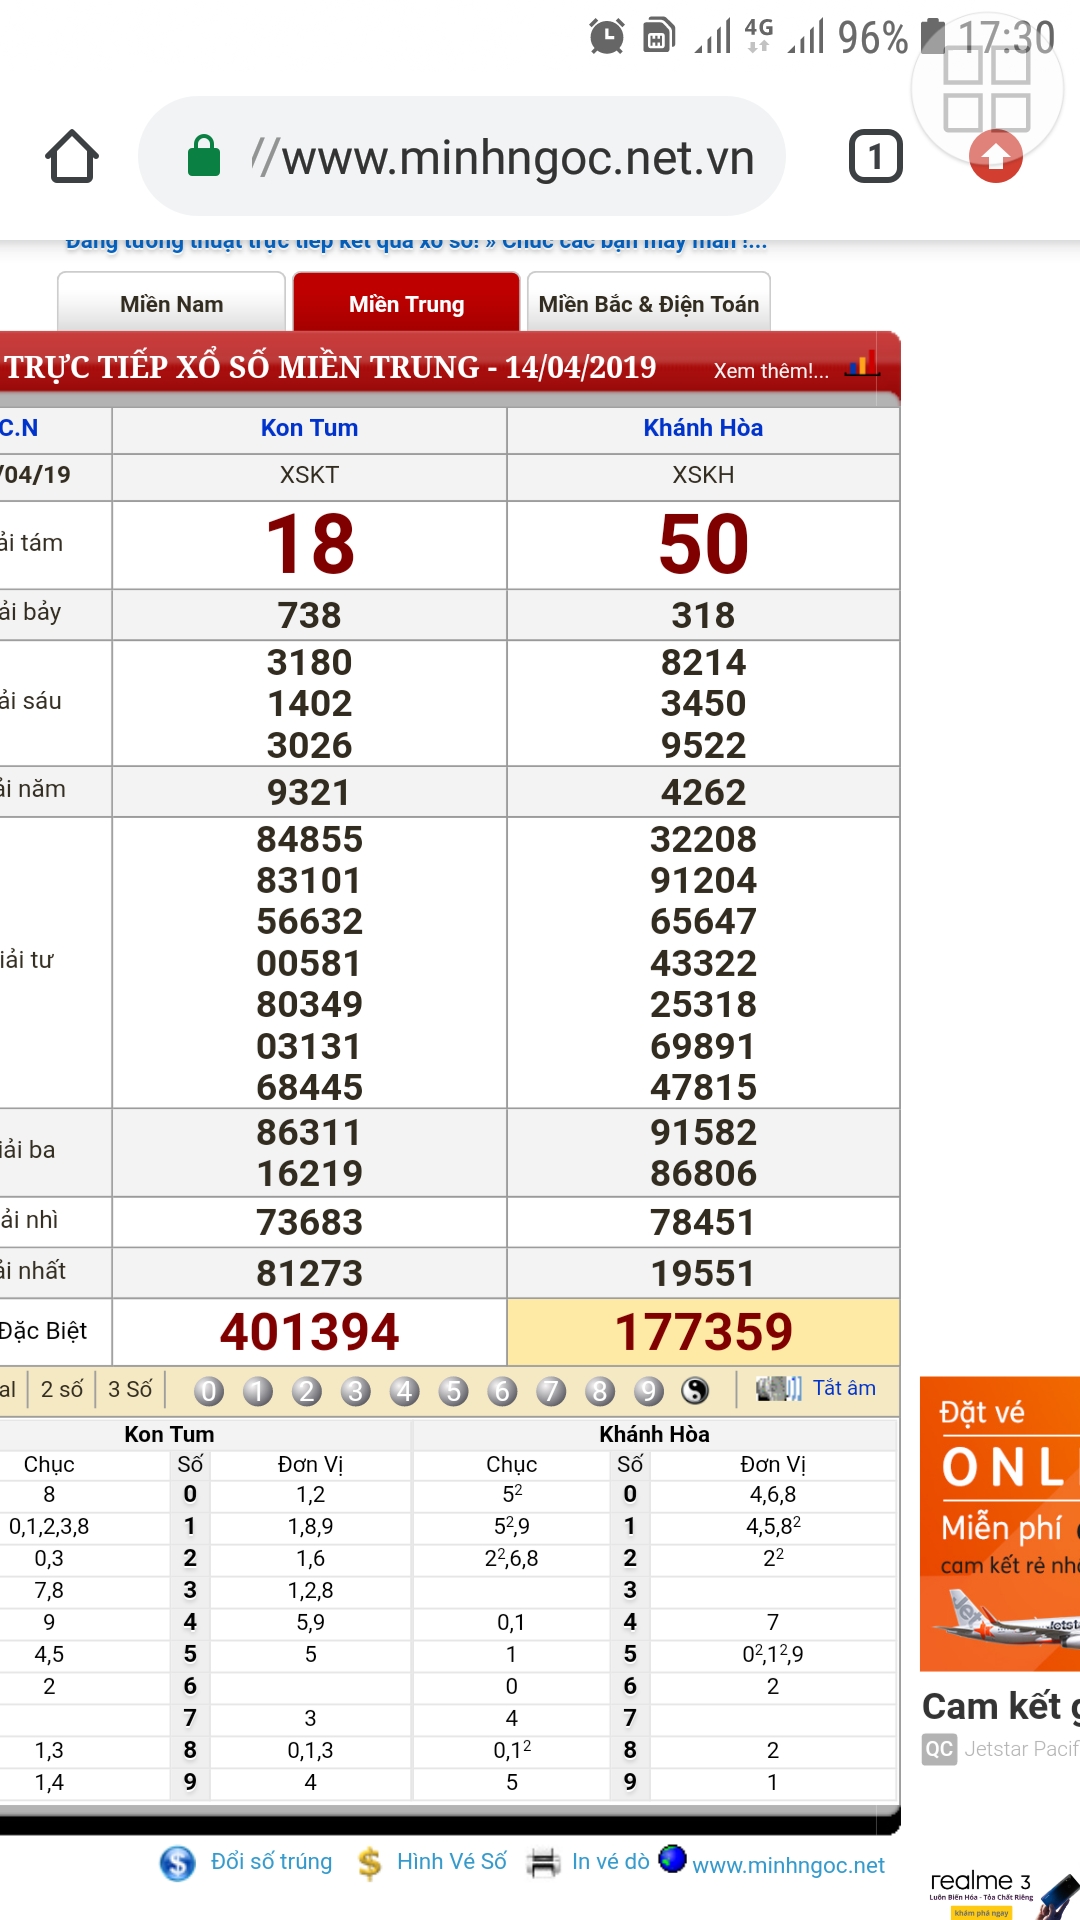
Task: Select digit filter ball 1
Action: 258,1391
